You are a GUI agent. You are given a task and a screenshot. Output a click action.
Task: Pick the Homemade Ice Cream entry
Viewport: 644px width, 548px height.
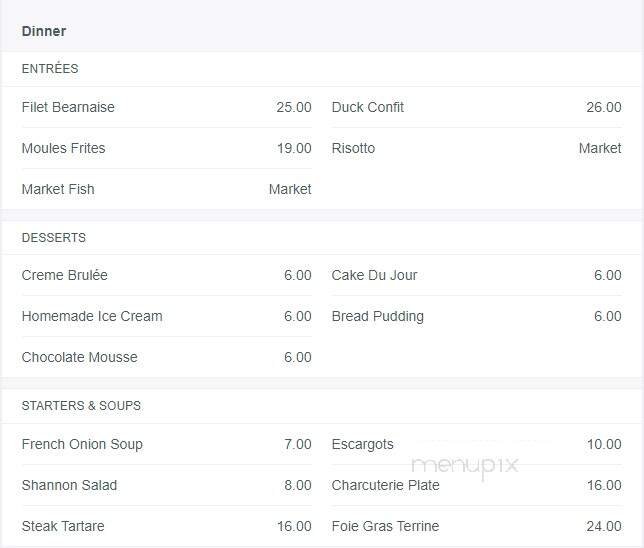point(92,316)
